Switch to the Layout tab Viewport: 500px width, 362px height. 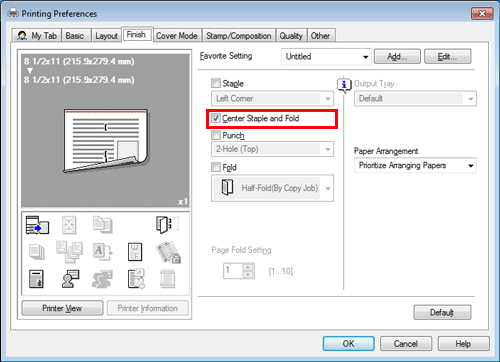(106, 36)
